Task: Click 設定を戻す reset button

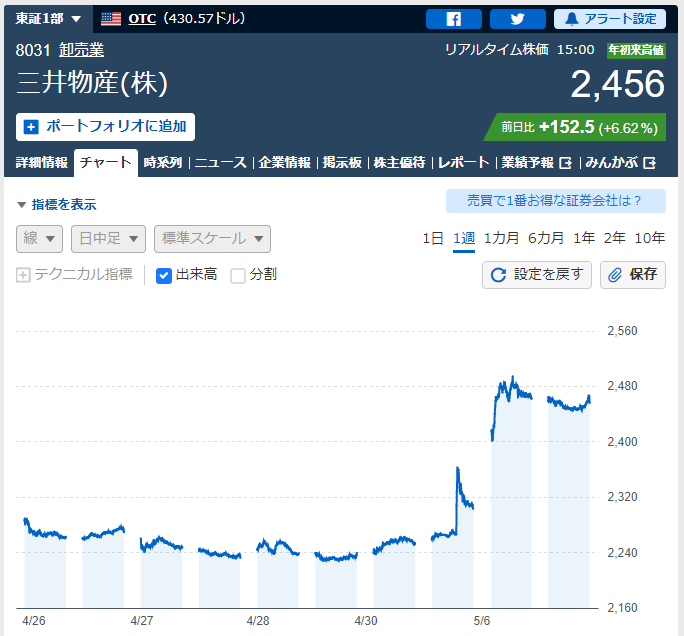Action: coord(537,275)
